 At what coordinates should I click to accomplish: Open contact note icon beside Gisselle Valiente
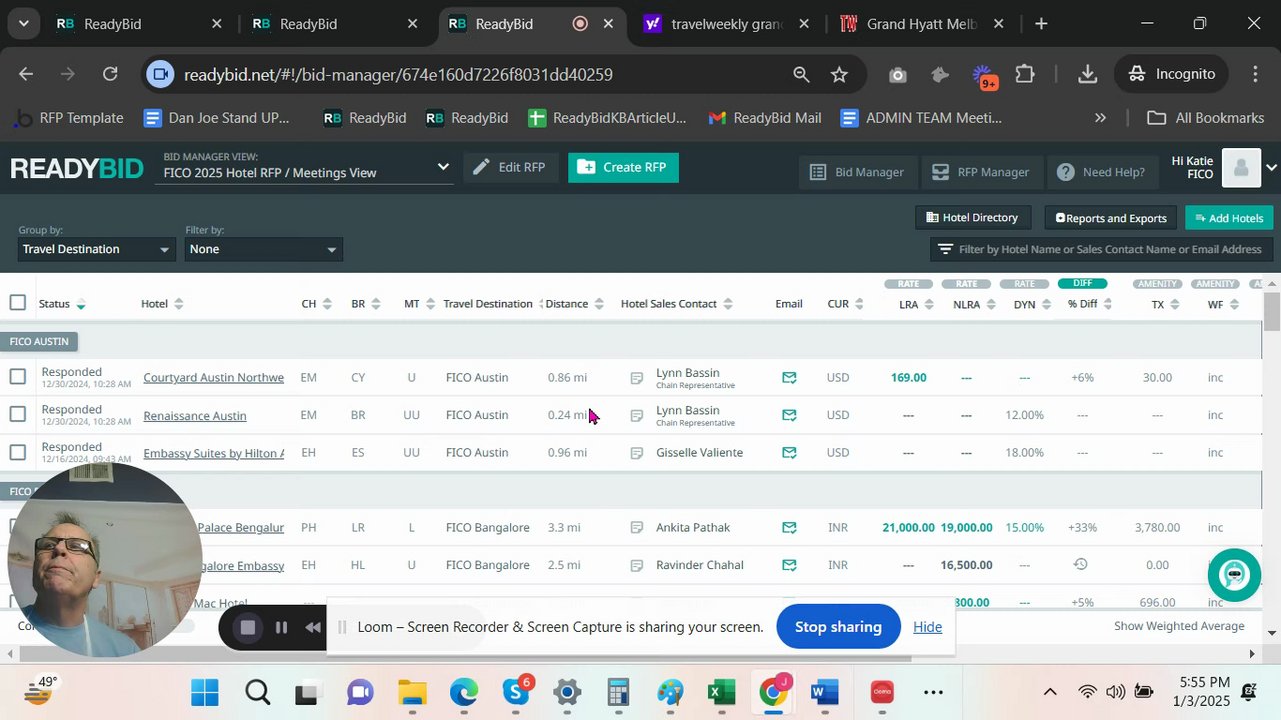tap(636, 453)
